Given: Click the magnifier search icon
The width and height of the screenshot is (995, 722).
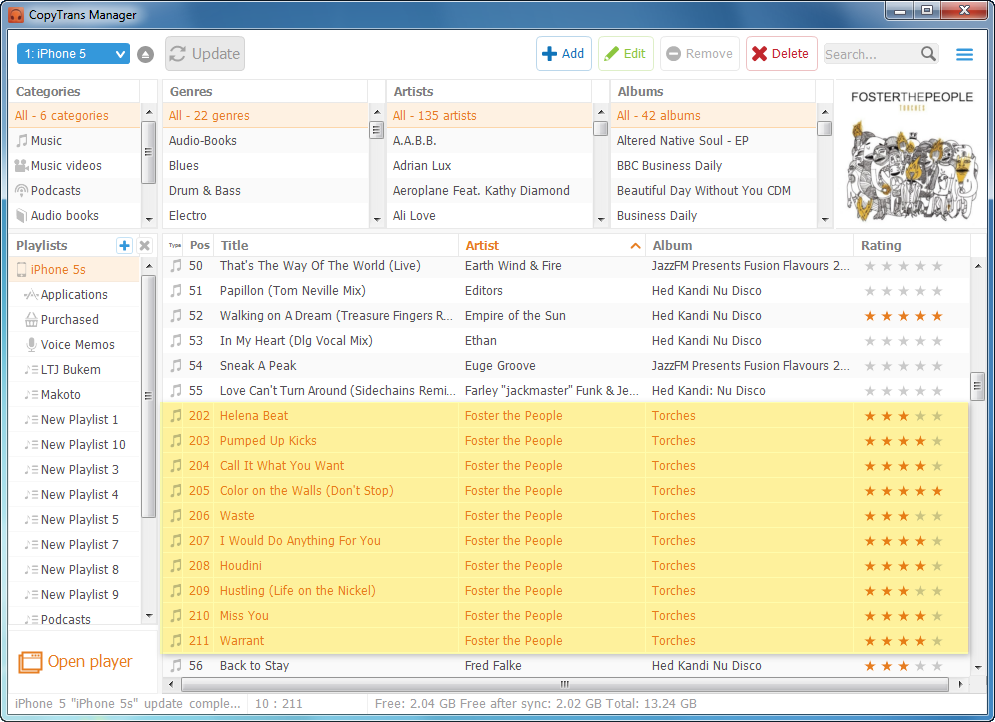Looking at the screenshot, I should 928,54.
